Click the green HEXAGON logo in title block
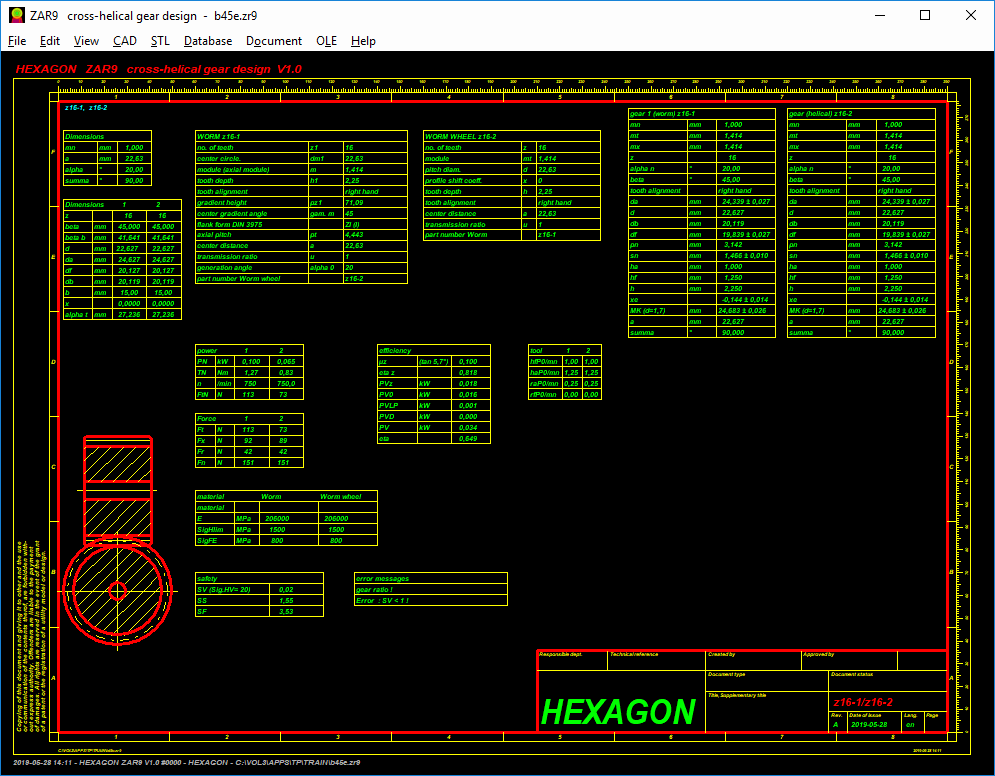 pos(617,711)
